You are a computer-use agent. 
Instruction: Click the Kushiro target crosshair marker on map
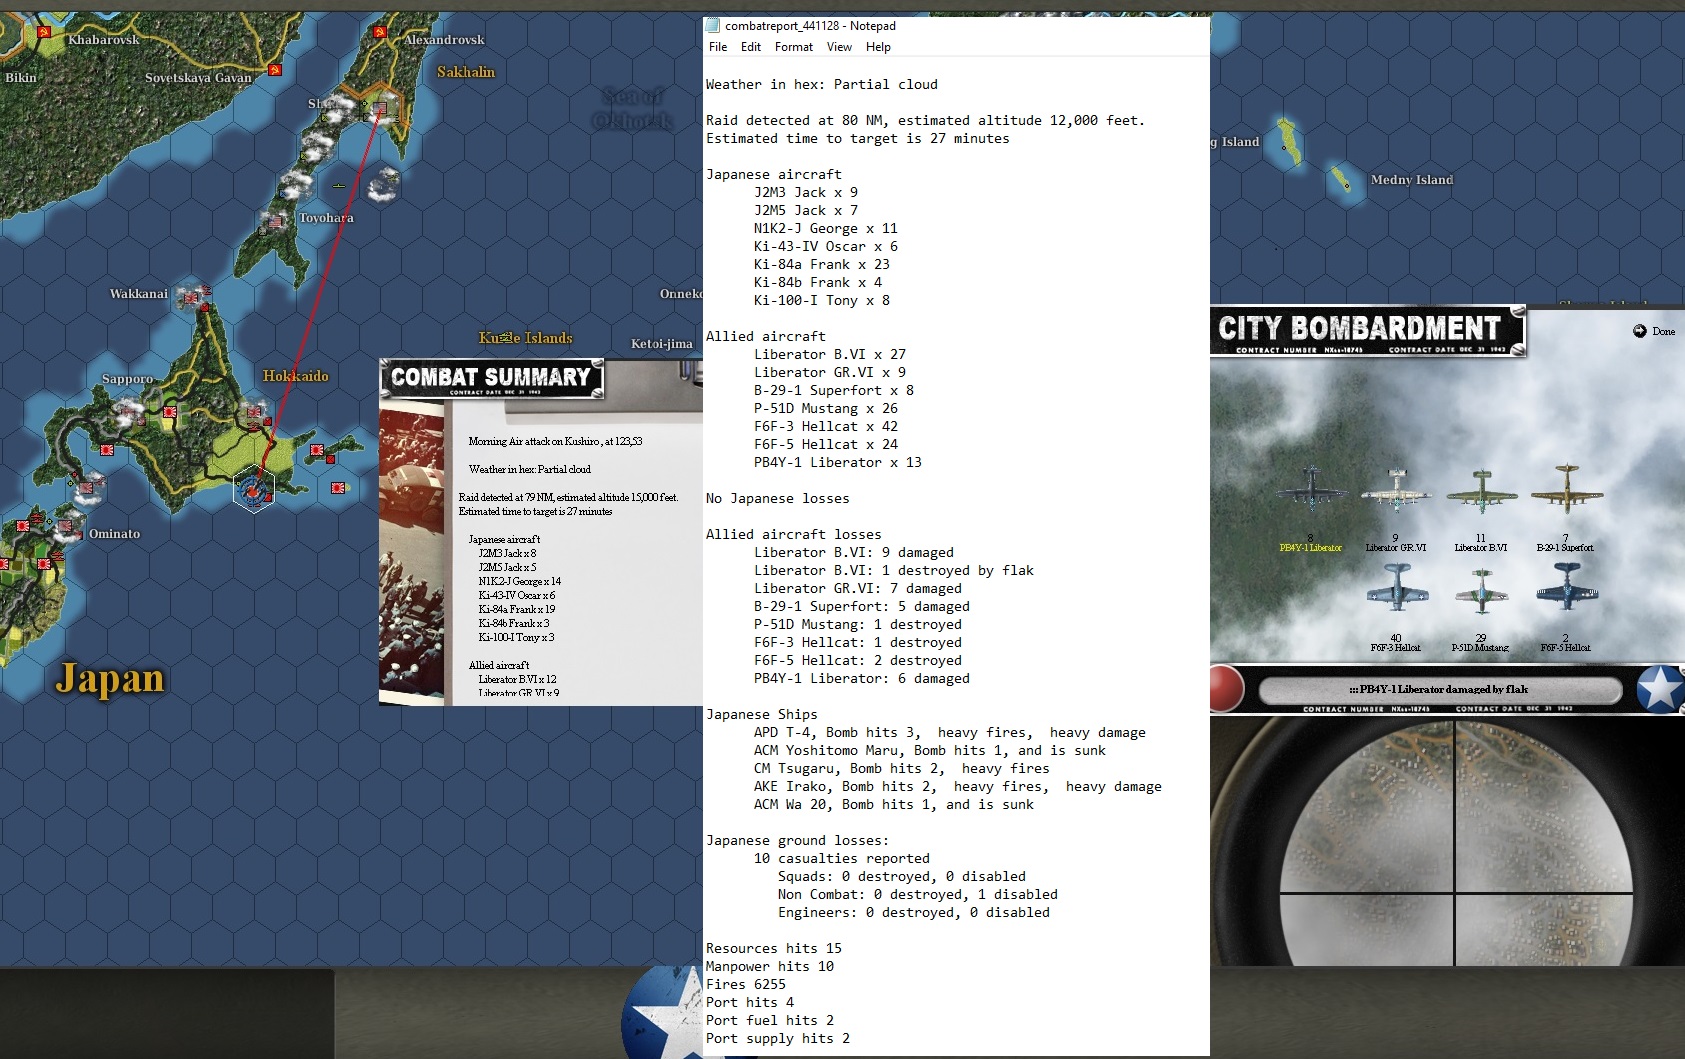[x=254, y=489]
